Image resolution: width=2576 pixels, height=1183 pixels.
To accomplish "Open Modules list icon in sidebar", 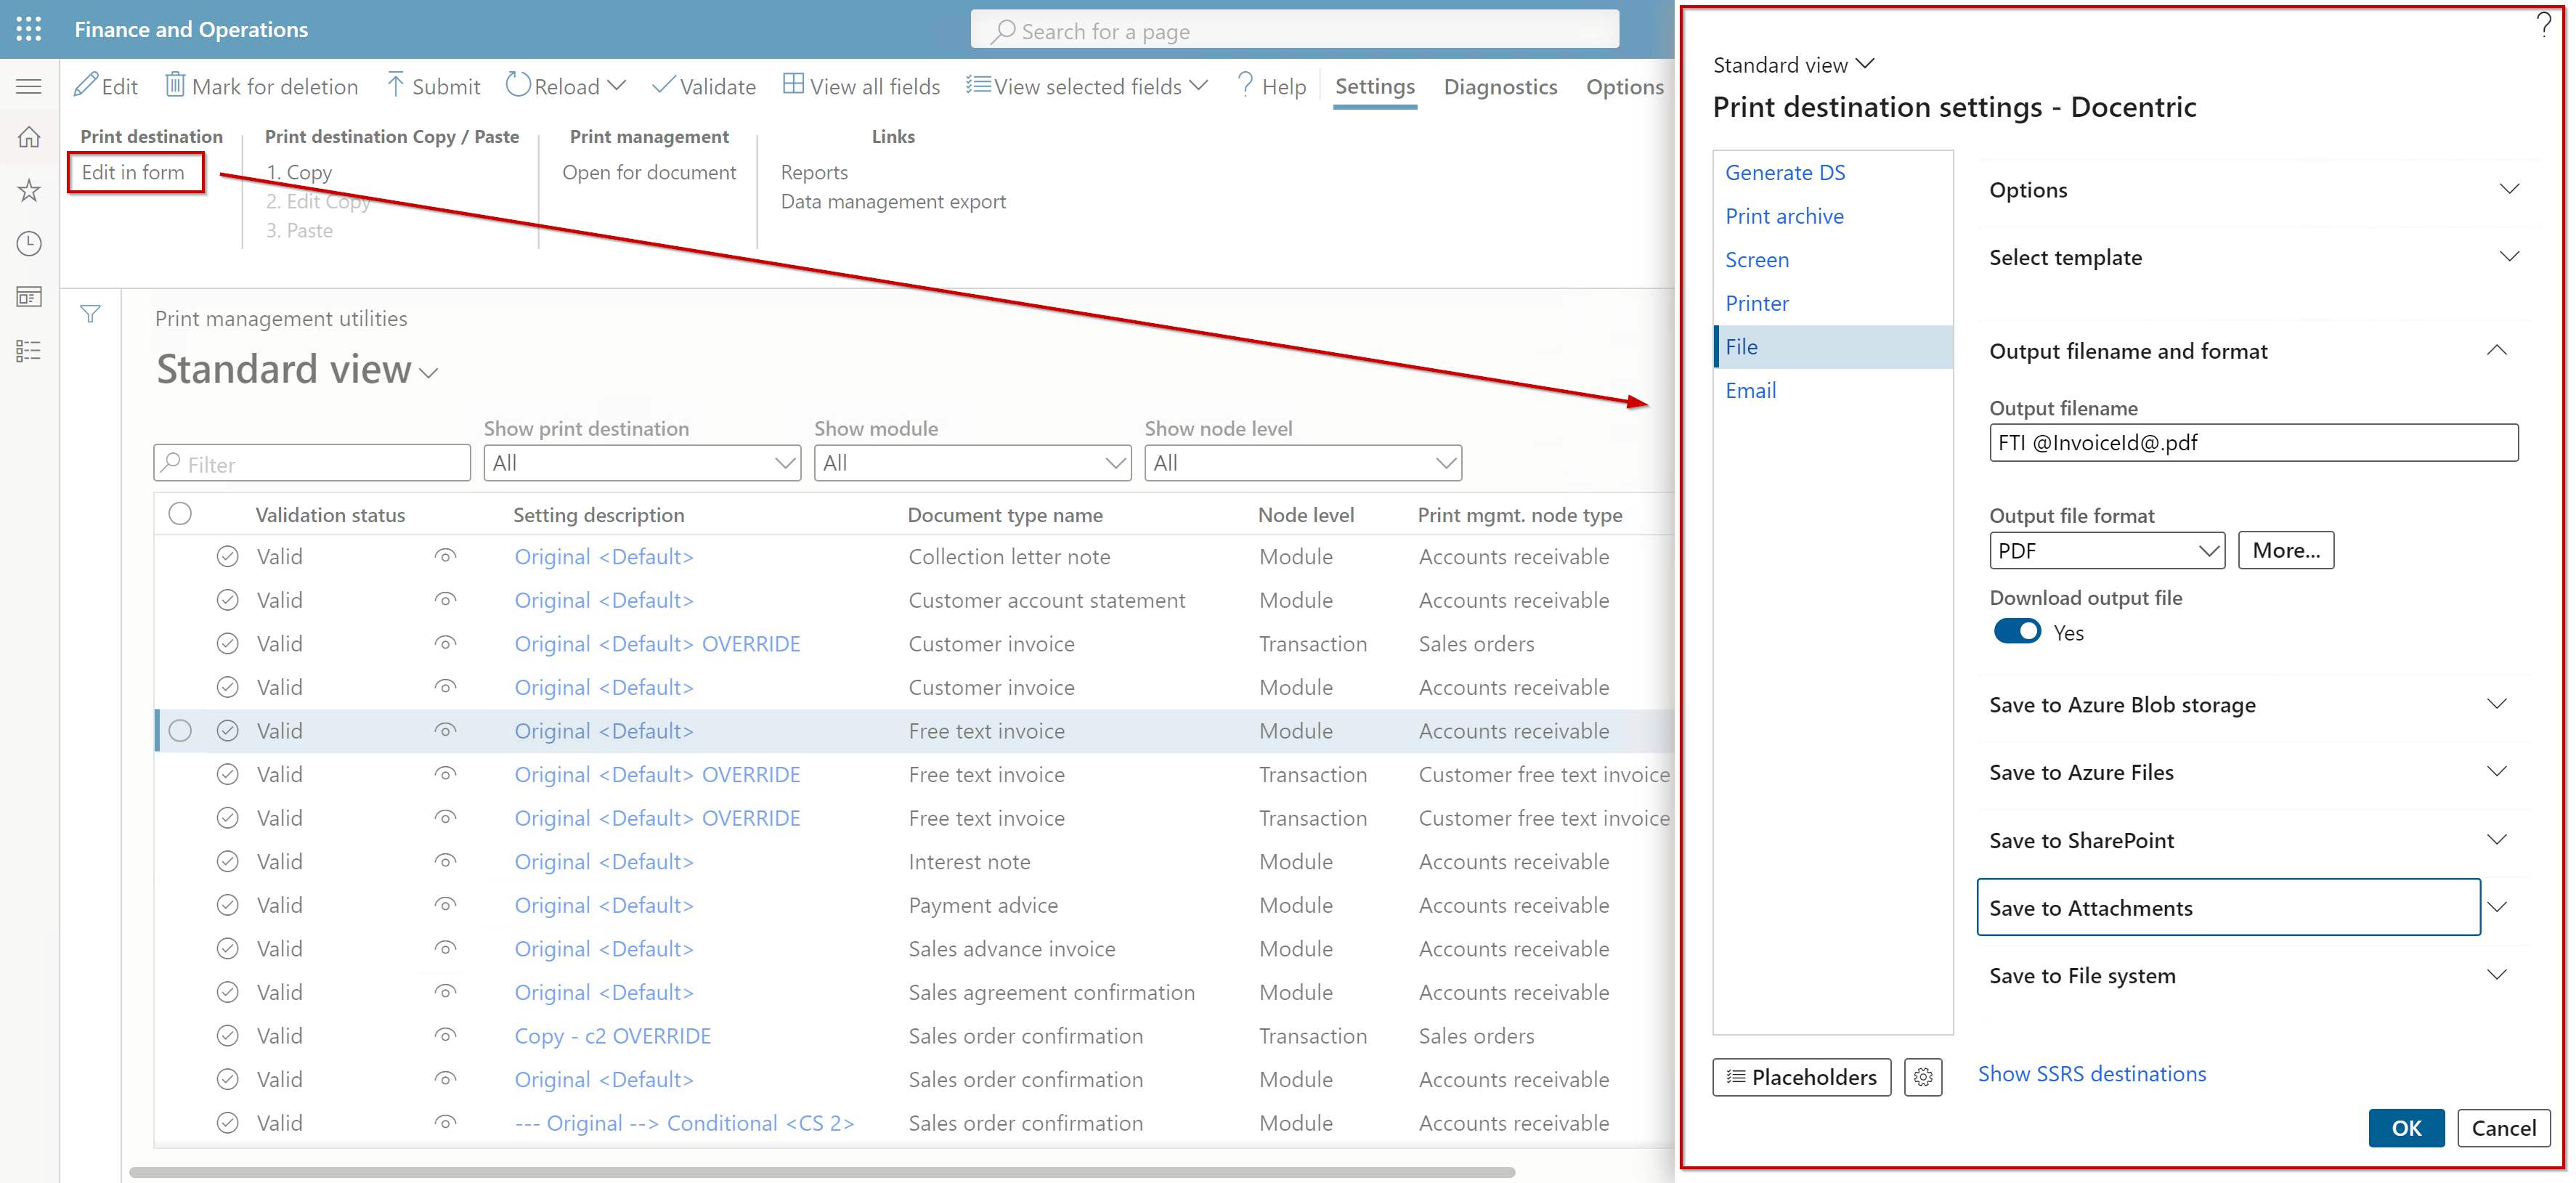I will (x=29, y=350).
